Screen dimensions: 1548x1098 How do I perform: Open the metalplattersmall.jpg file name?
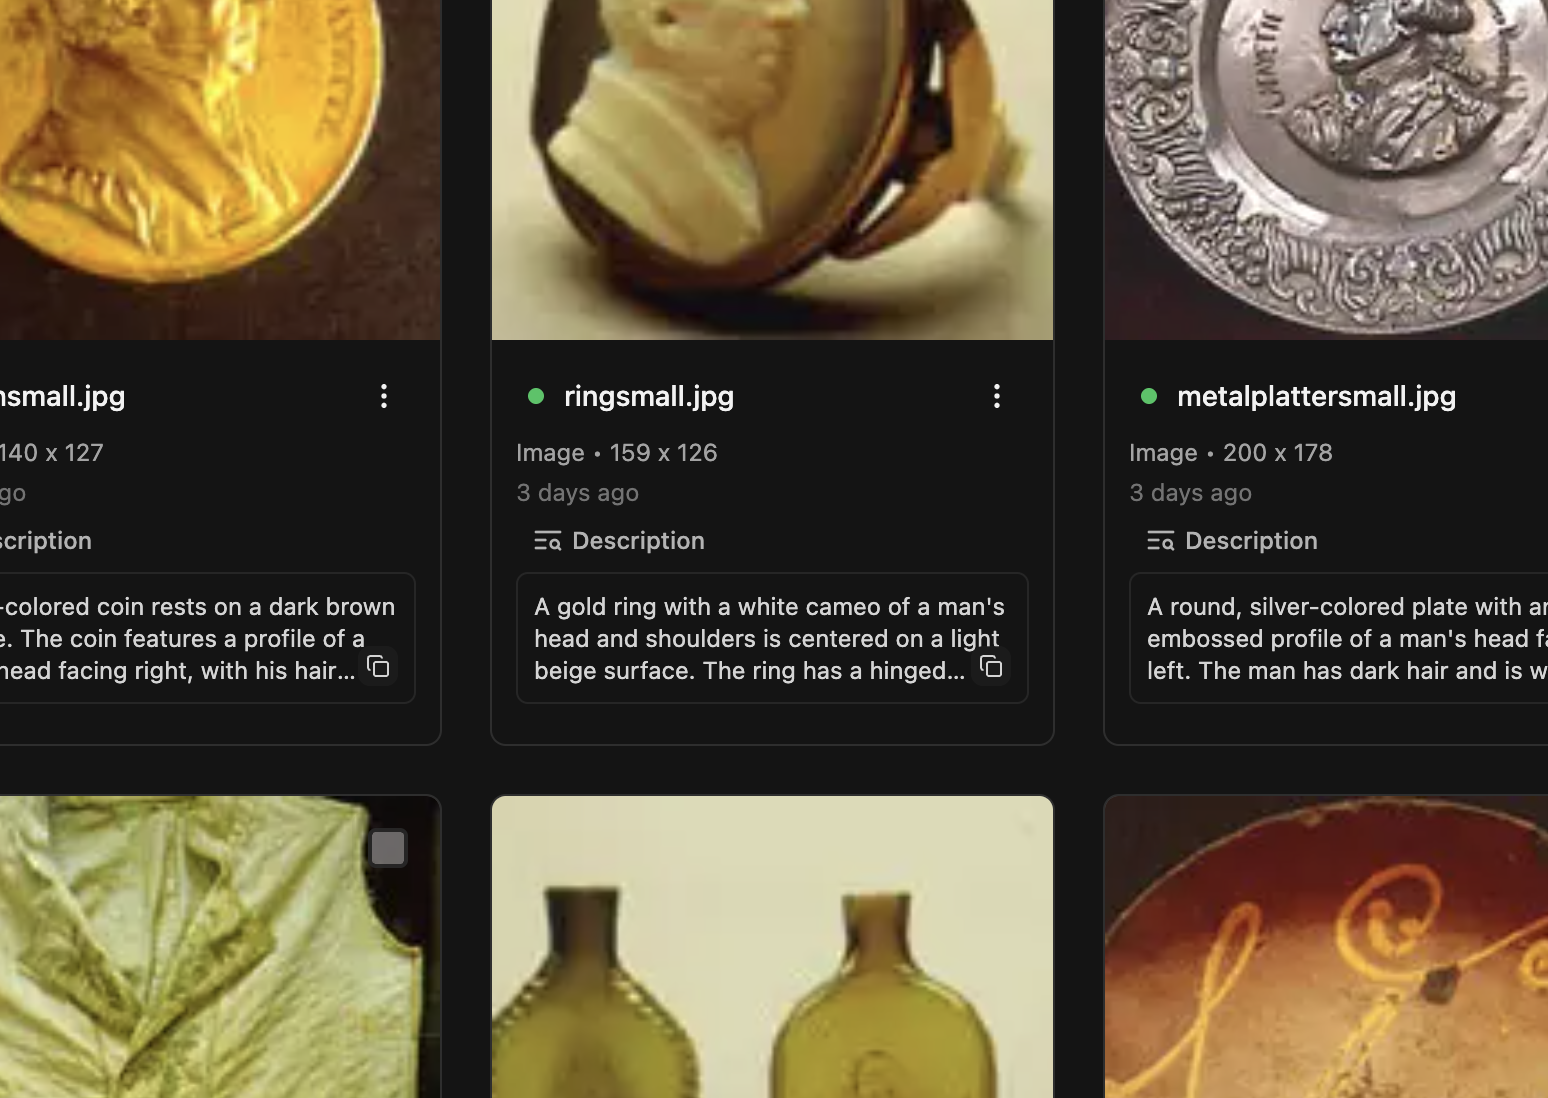pyautogui.click(x=1316, y=396)
